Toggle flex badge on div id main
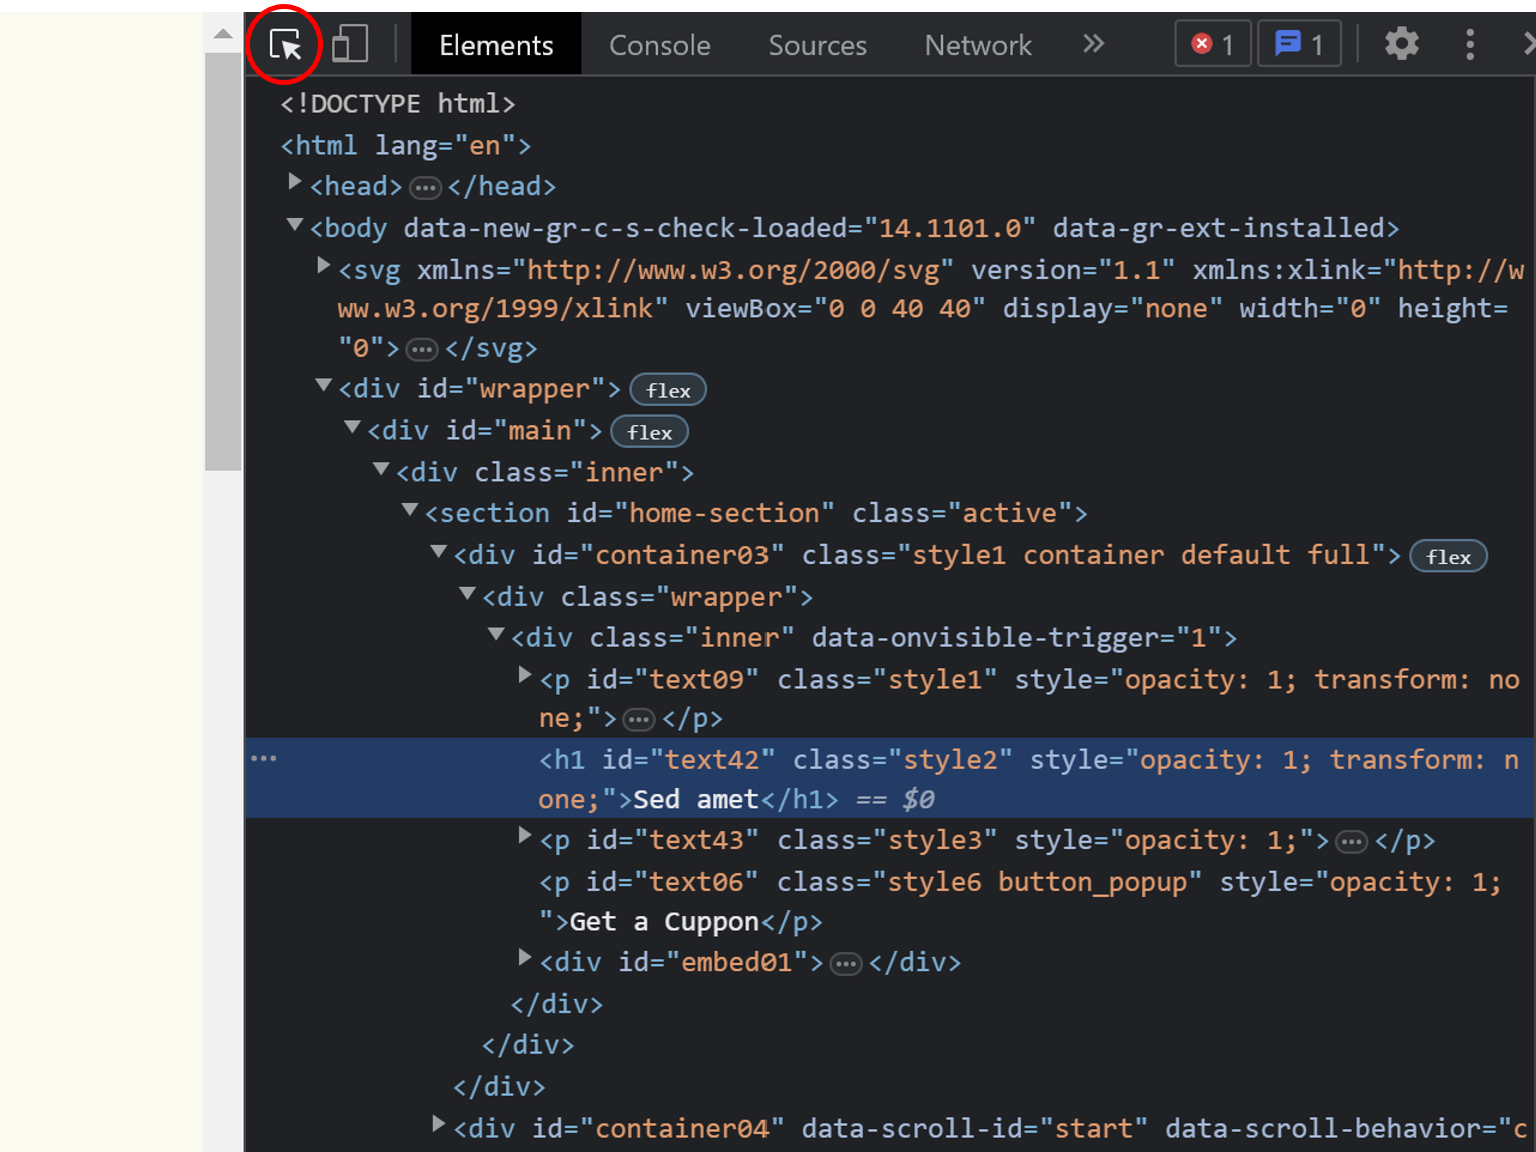 click(x=649, y=432)
